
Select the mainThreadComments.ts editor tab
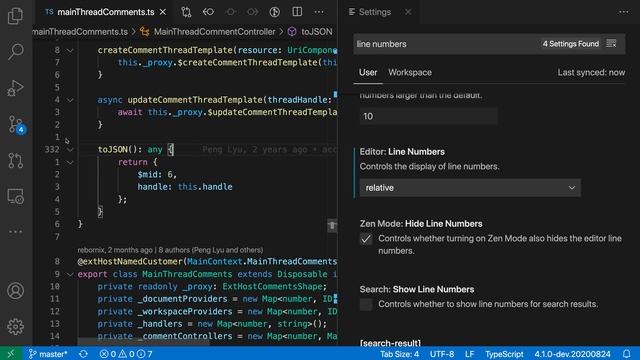point(105,12)
